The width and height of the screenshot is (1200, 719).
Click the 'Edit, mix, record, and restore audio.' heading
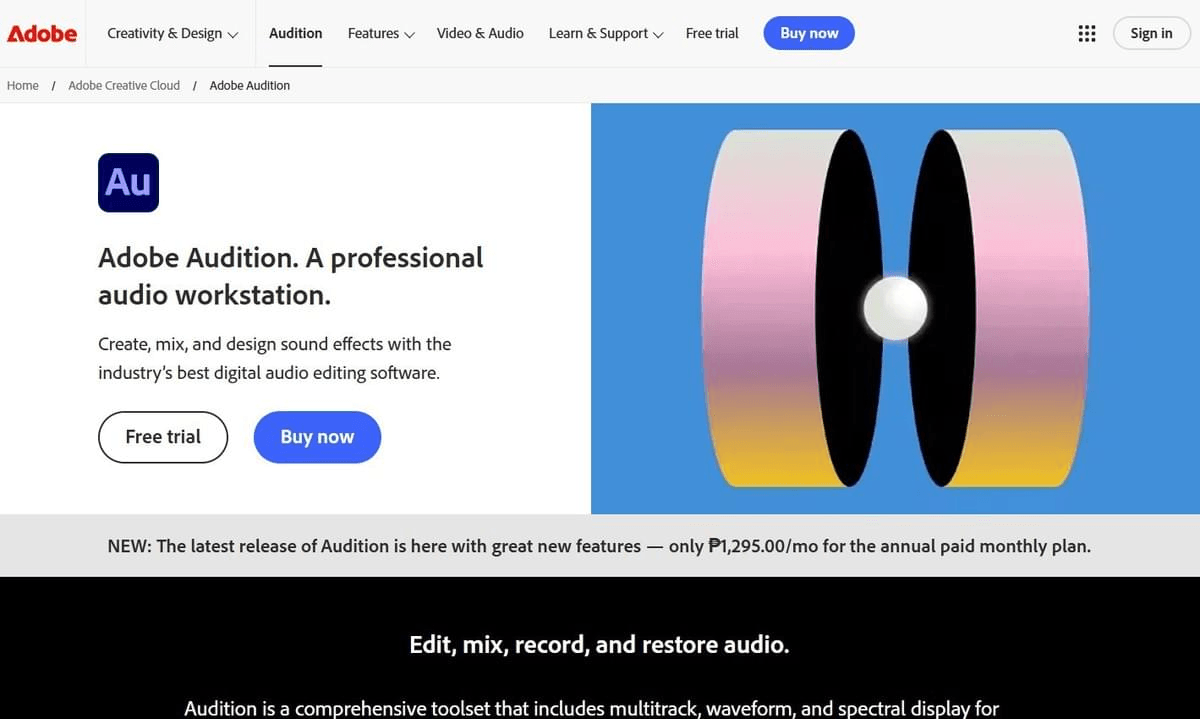click(x=599, y=645)
